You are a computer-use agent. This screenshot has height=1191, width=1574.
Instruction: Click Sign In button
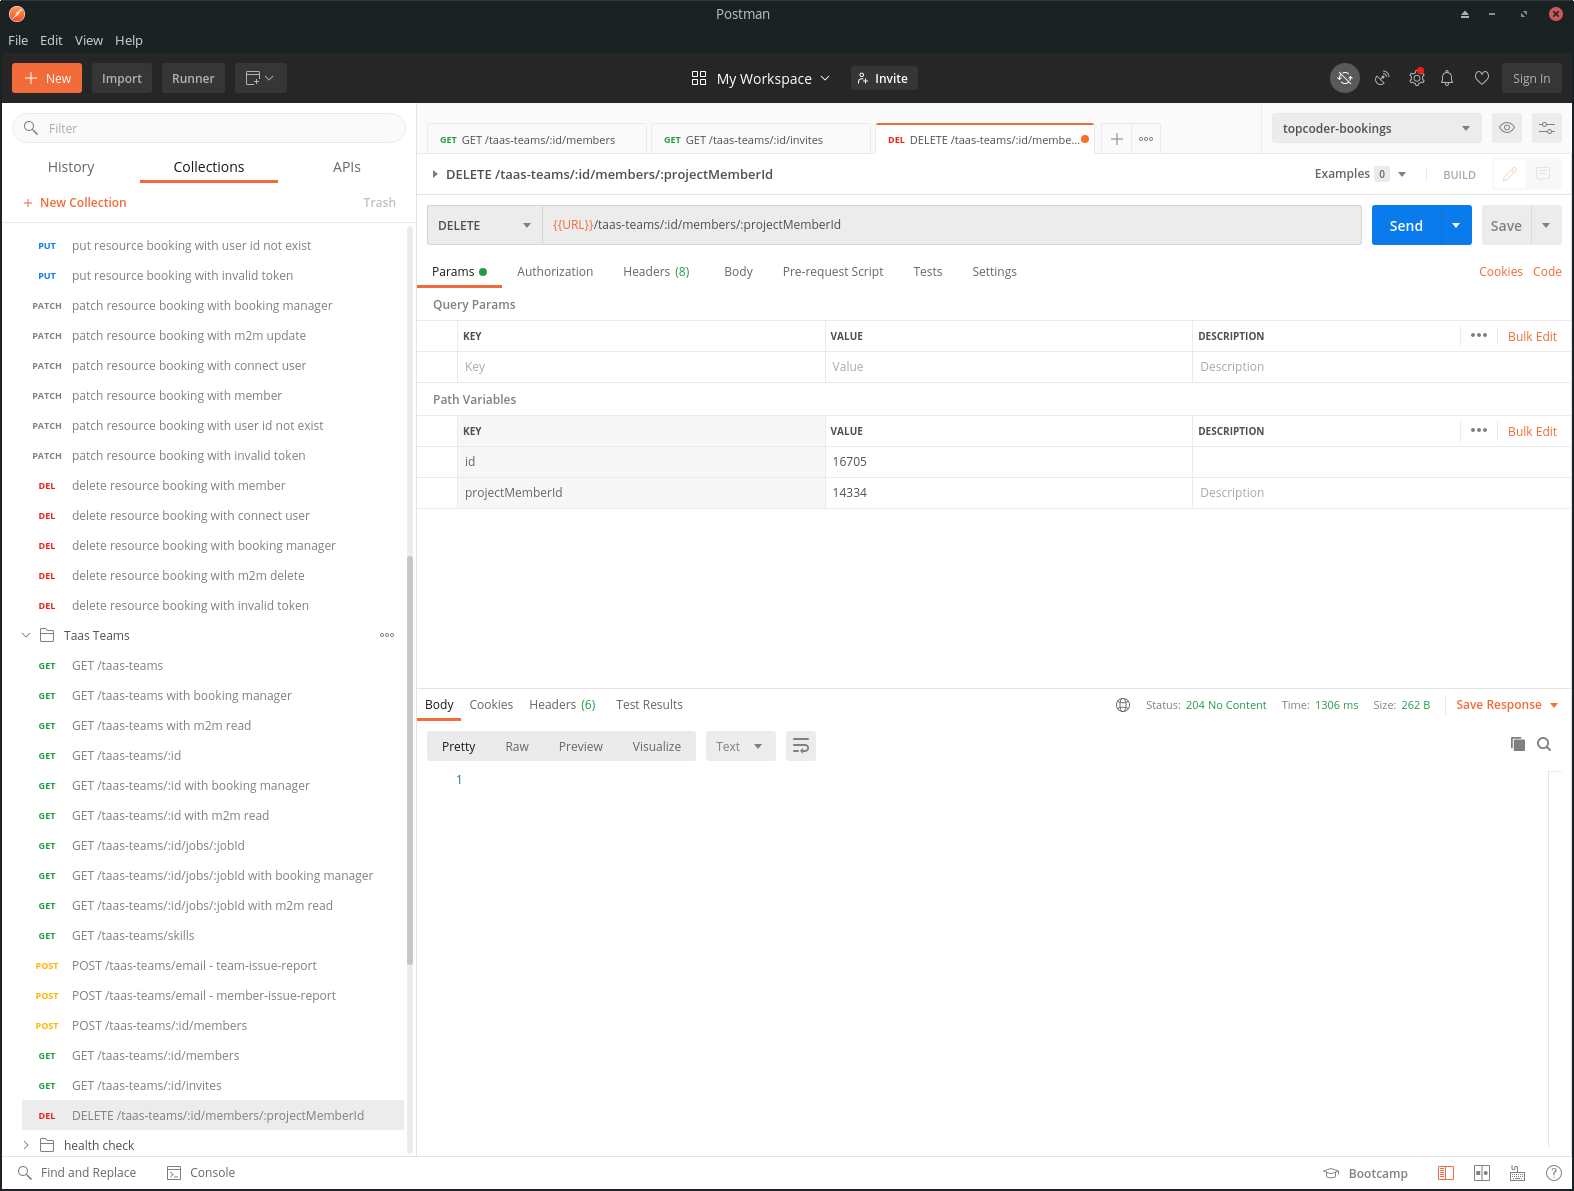click(1531, 78)
